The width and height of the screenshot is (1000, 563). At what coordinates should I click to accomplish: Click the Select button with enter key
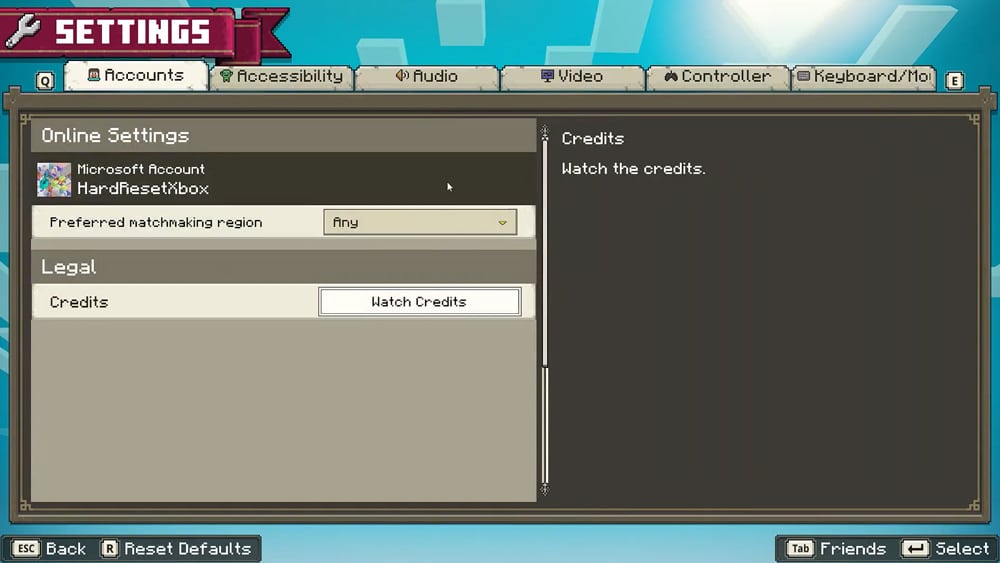coord(945,548)
